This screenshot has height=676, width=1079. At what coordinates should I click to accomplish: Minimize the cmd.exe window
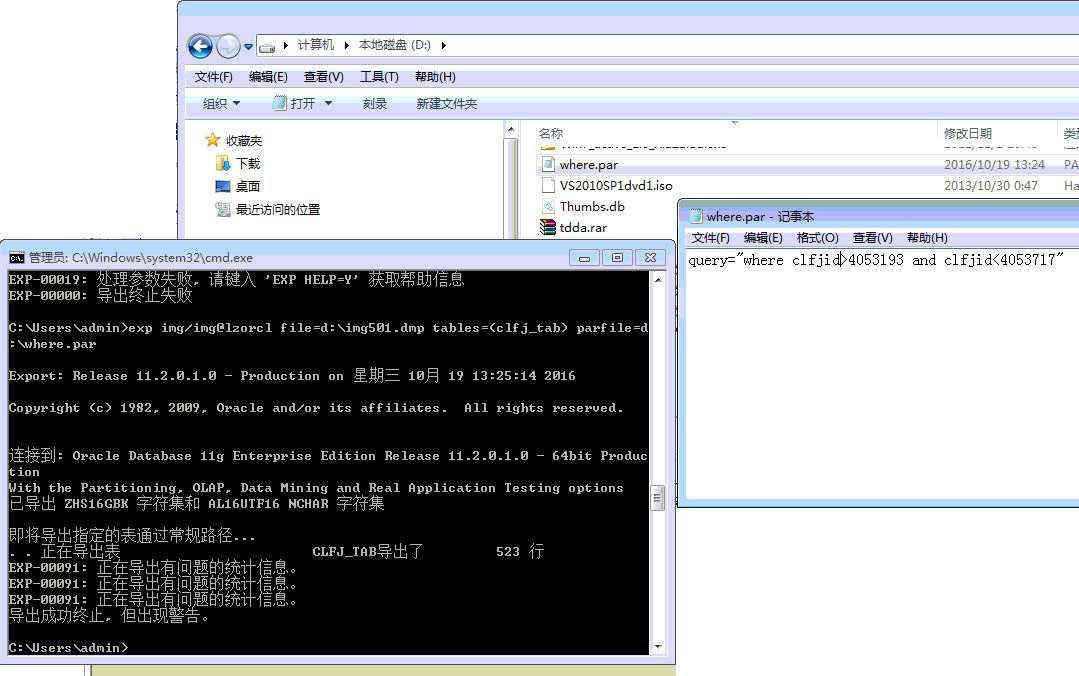coord(584,258)
